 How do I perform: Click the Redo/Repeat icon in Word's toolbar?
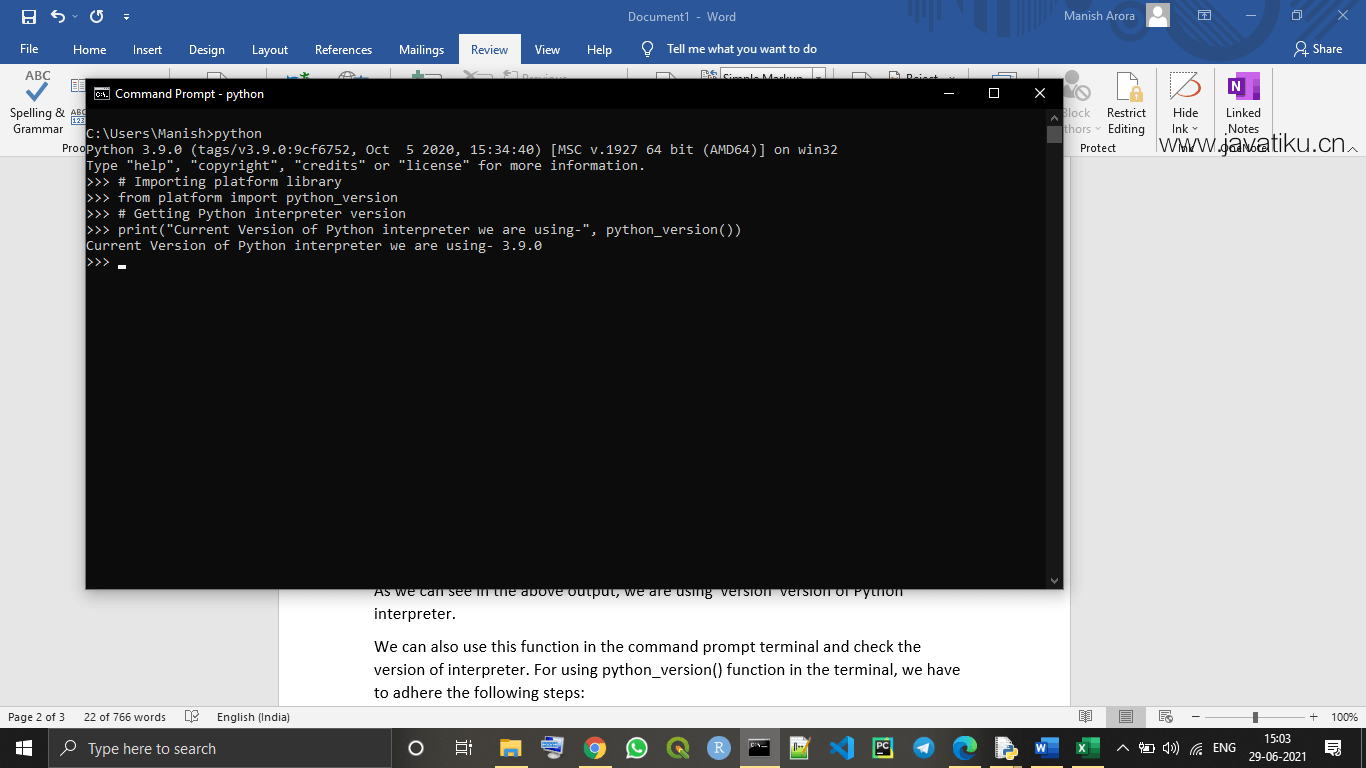tap(96, 17)
